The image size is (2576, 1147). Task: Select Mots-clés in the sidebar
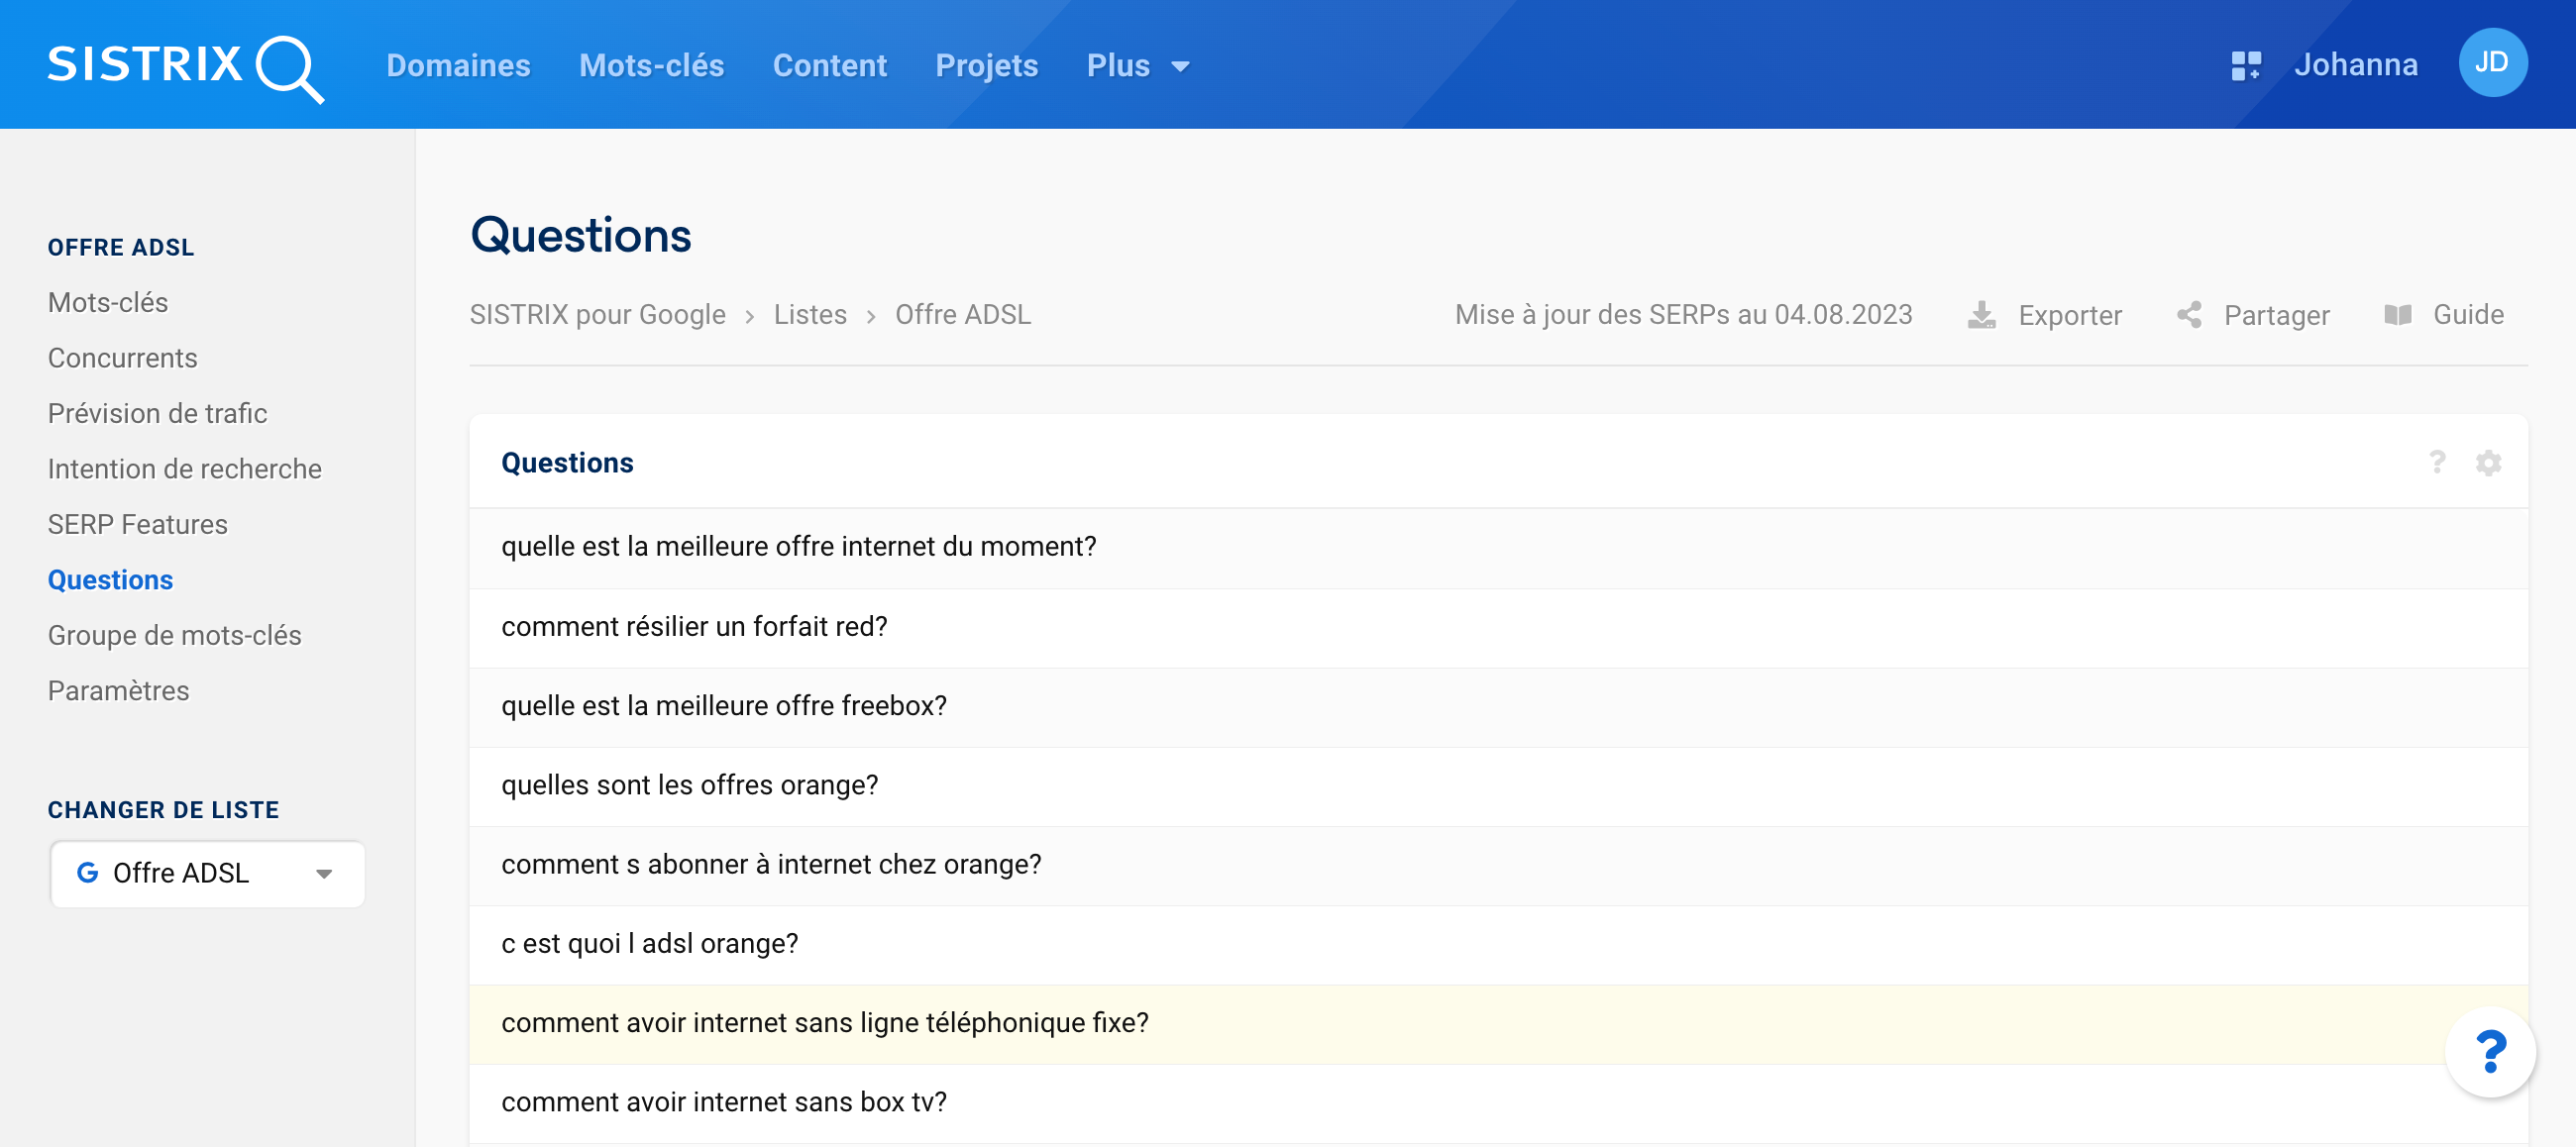(108, 302)
